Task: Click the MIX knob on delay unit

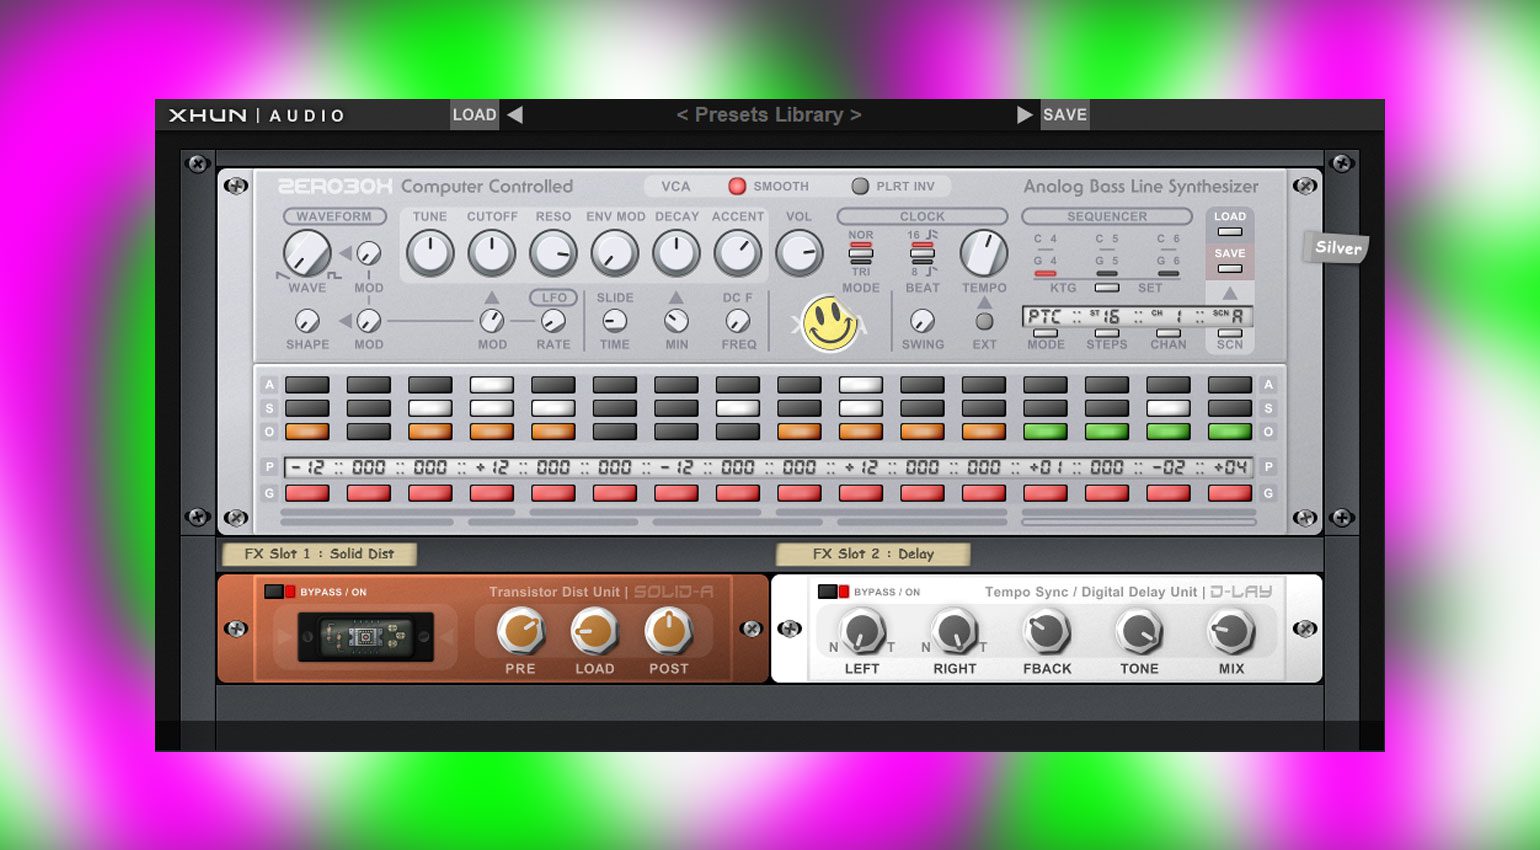Action: click(1231, 632)
